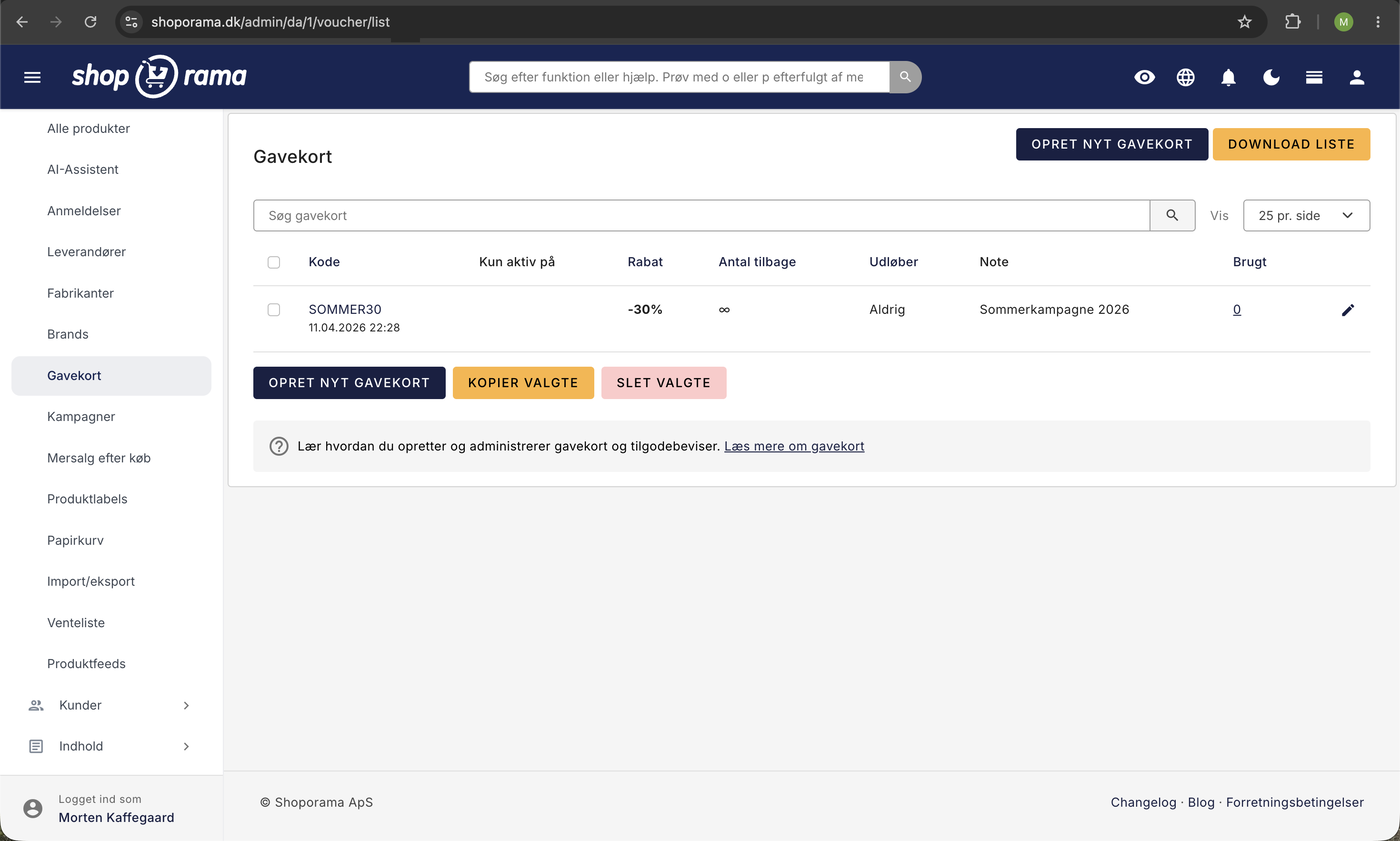Screen dimensions: 1400x841
Task: Select Import/eksport in the sidebar
Action: 91,581
